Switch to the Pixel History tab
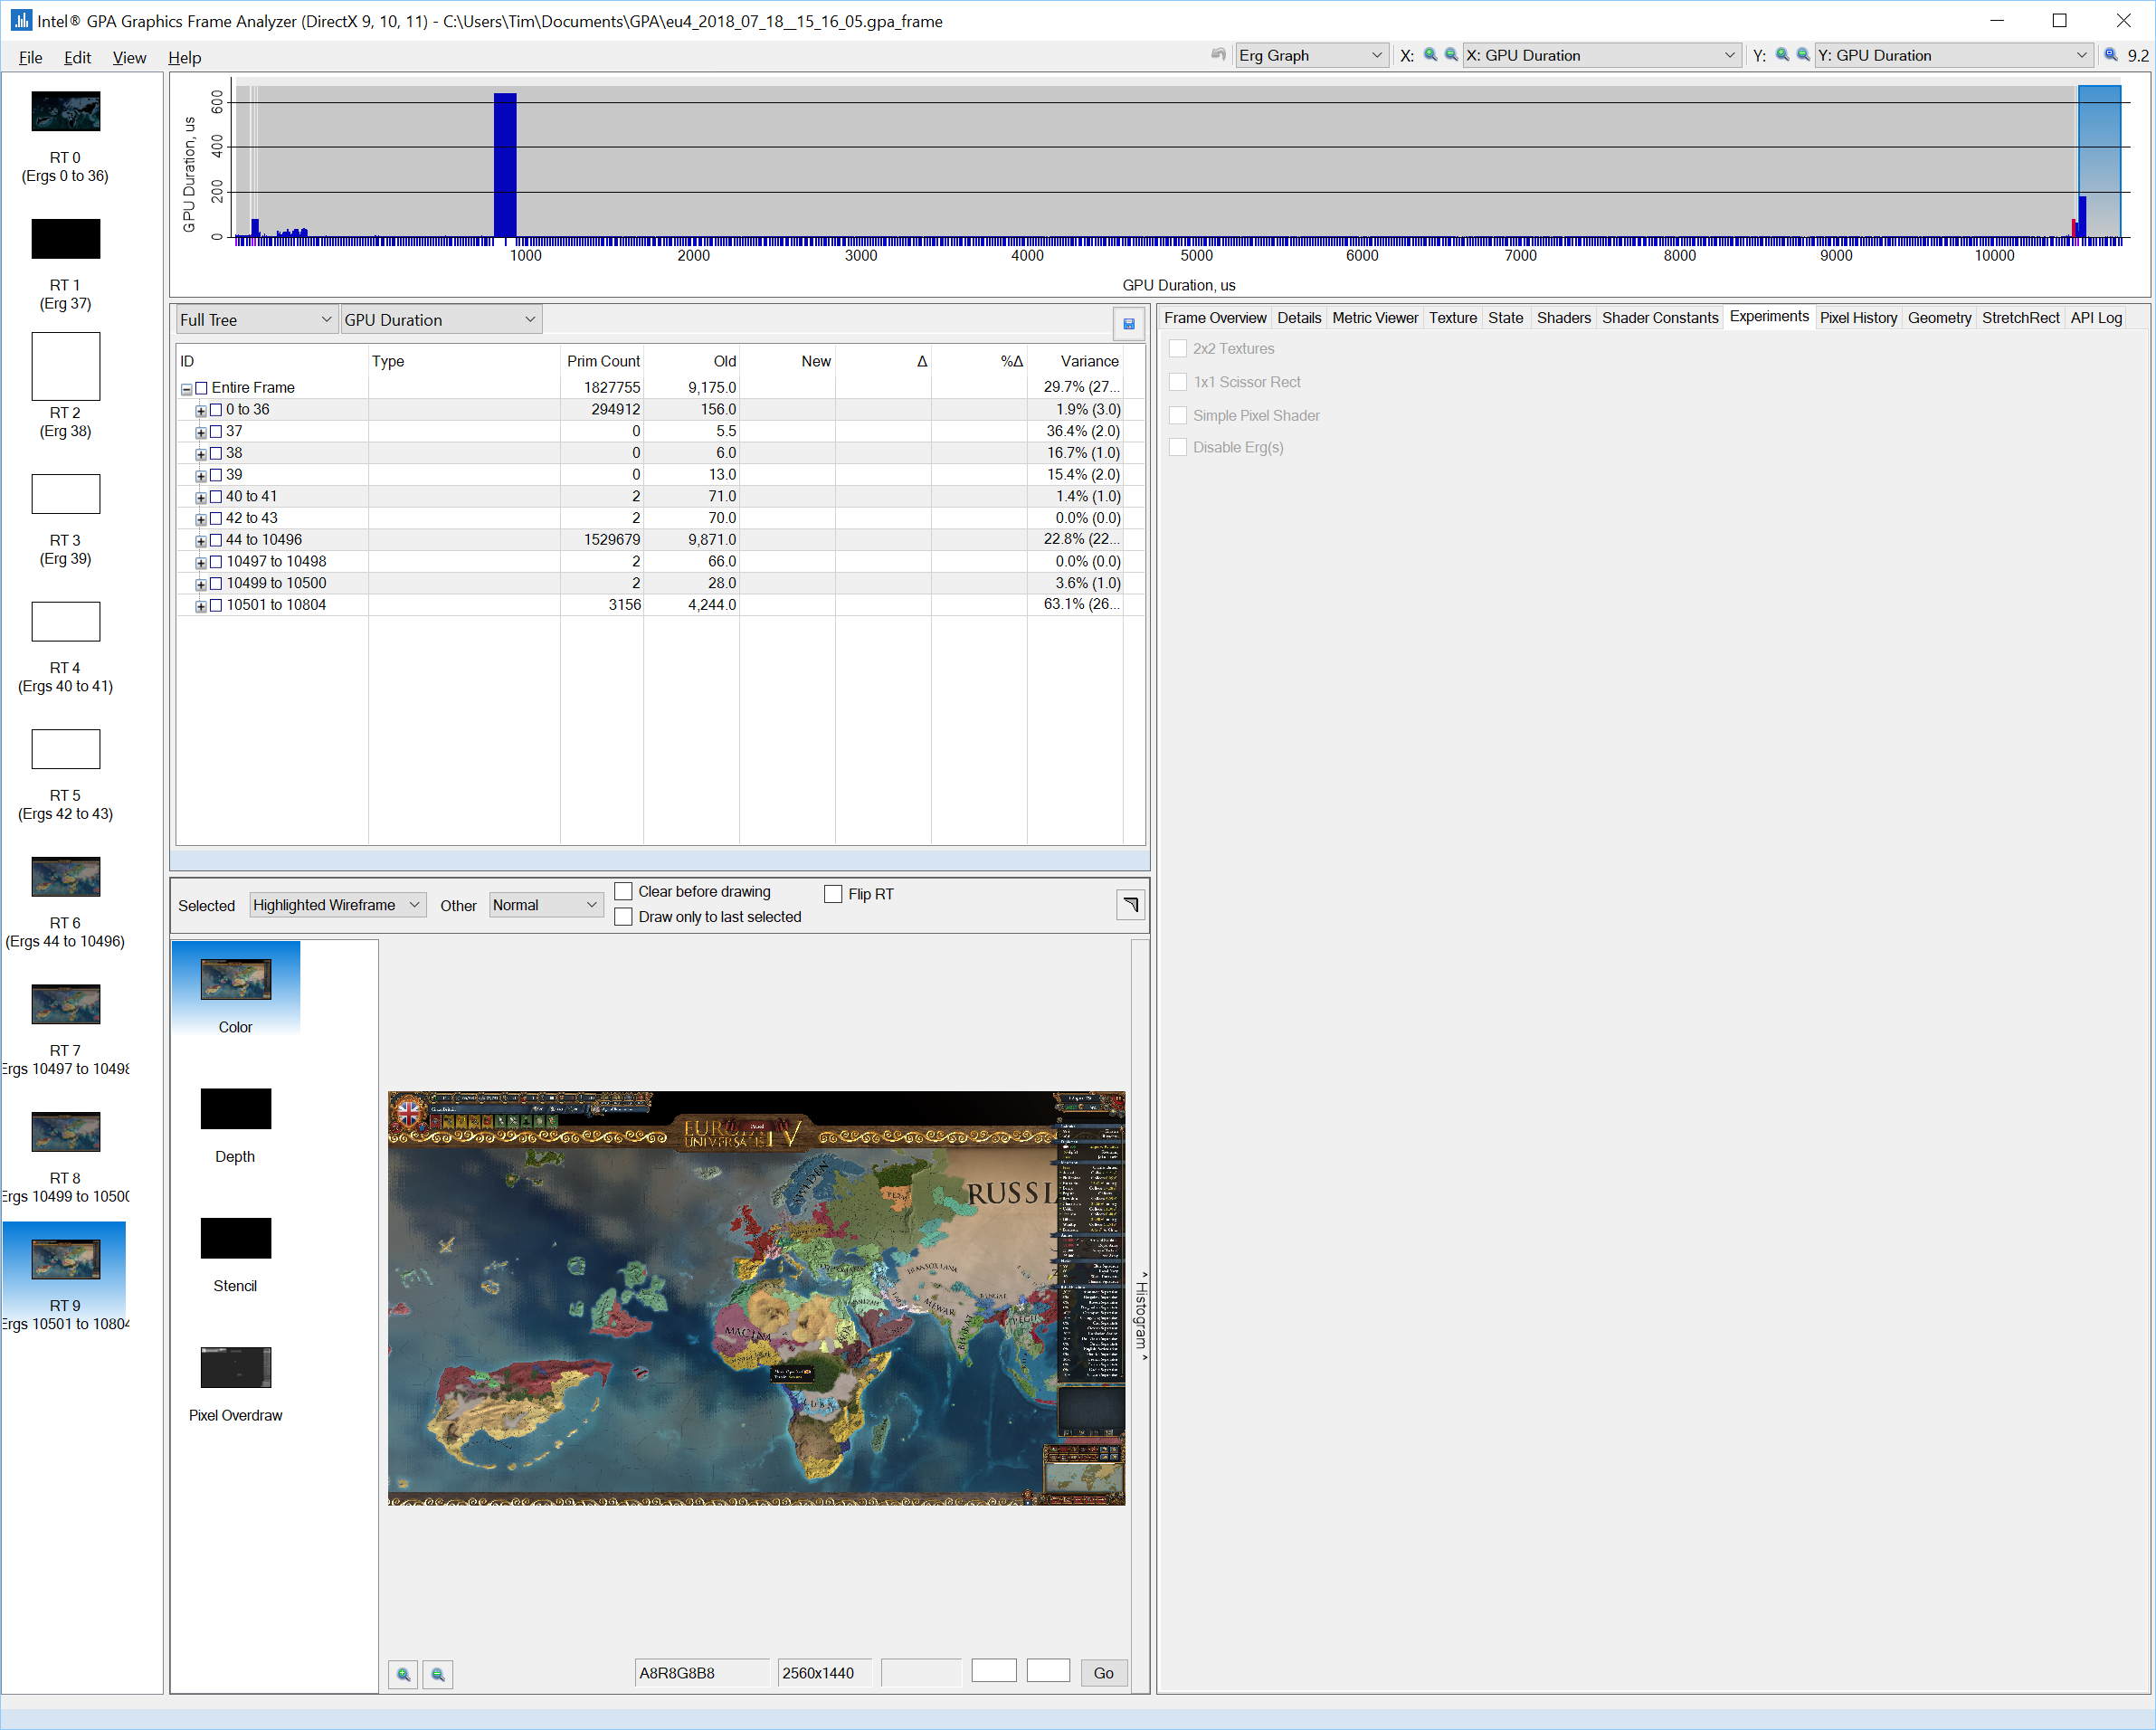The width and height of the screenshot is (2156, 1730). tap(1857, 317)
